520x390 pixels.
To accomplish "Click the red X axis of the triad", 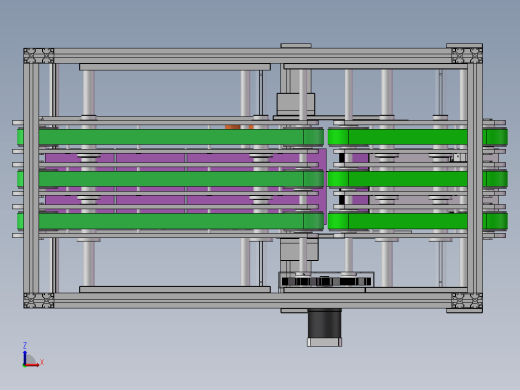I will coord(33,365).
